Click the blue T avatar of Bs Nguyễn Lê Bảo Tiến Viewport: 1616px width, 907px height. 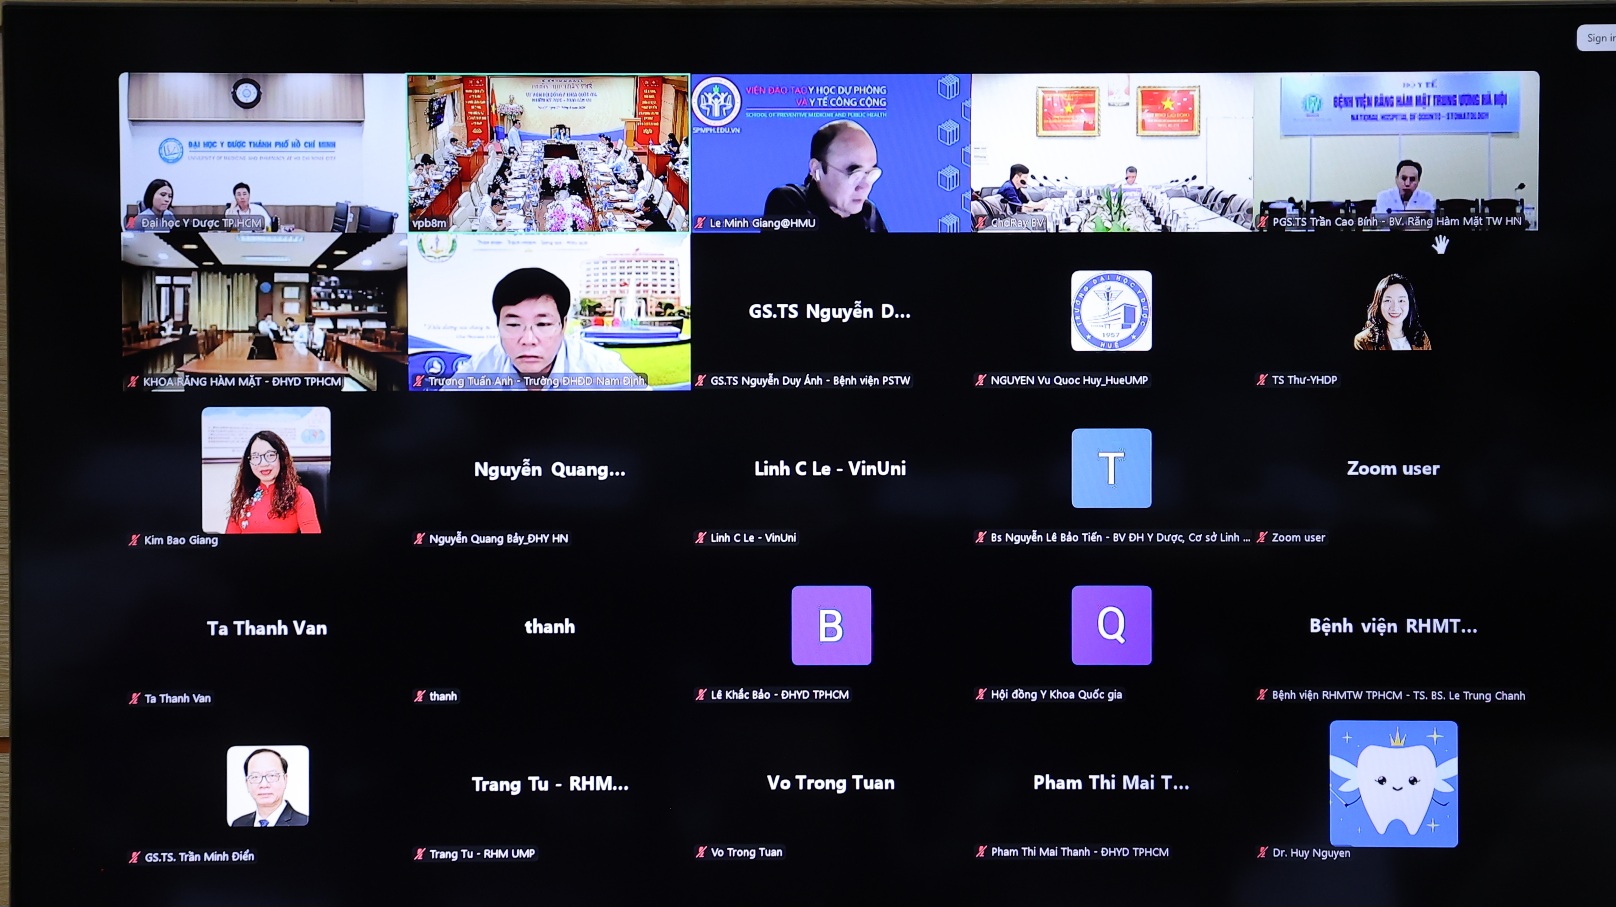(x=1111, y=468)
